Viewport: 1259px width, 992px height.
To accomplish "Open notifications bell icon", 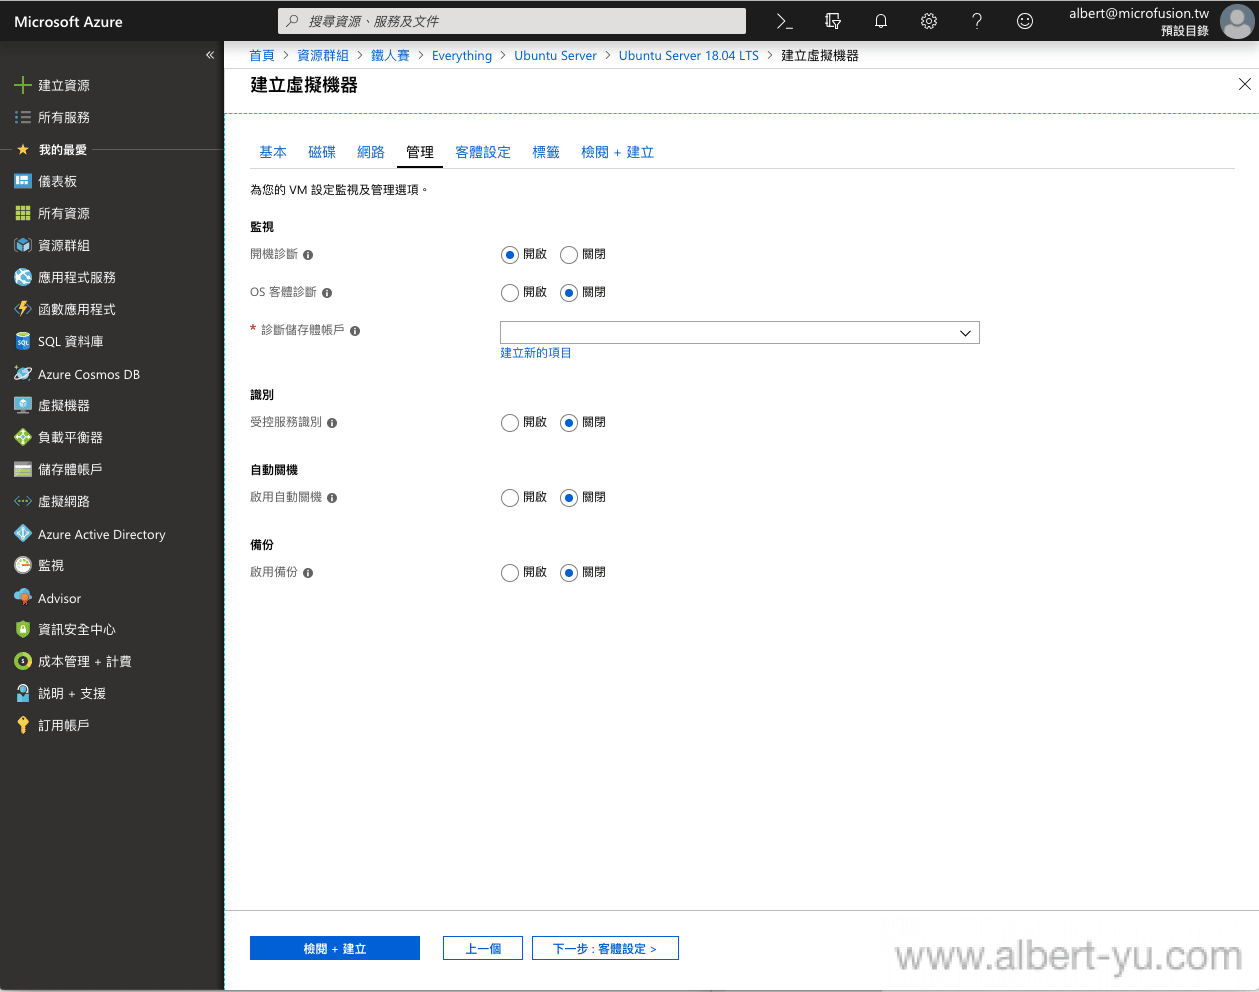I will pyautogui.click(x=881, y=21).
